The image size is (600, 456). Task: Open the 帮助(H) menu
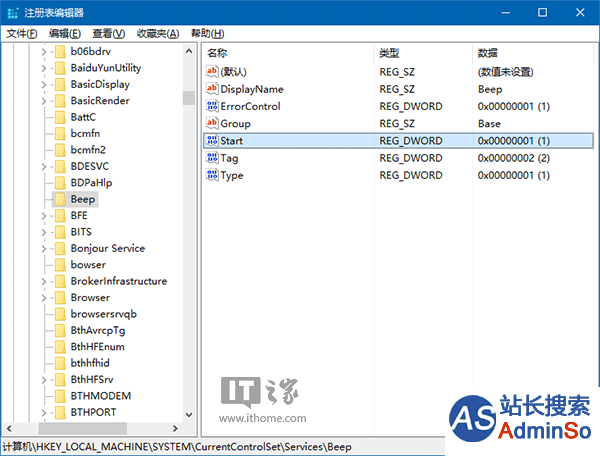pyautogui.click(x=208, y=34)
